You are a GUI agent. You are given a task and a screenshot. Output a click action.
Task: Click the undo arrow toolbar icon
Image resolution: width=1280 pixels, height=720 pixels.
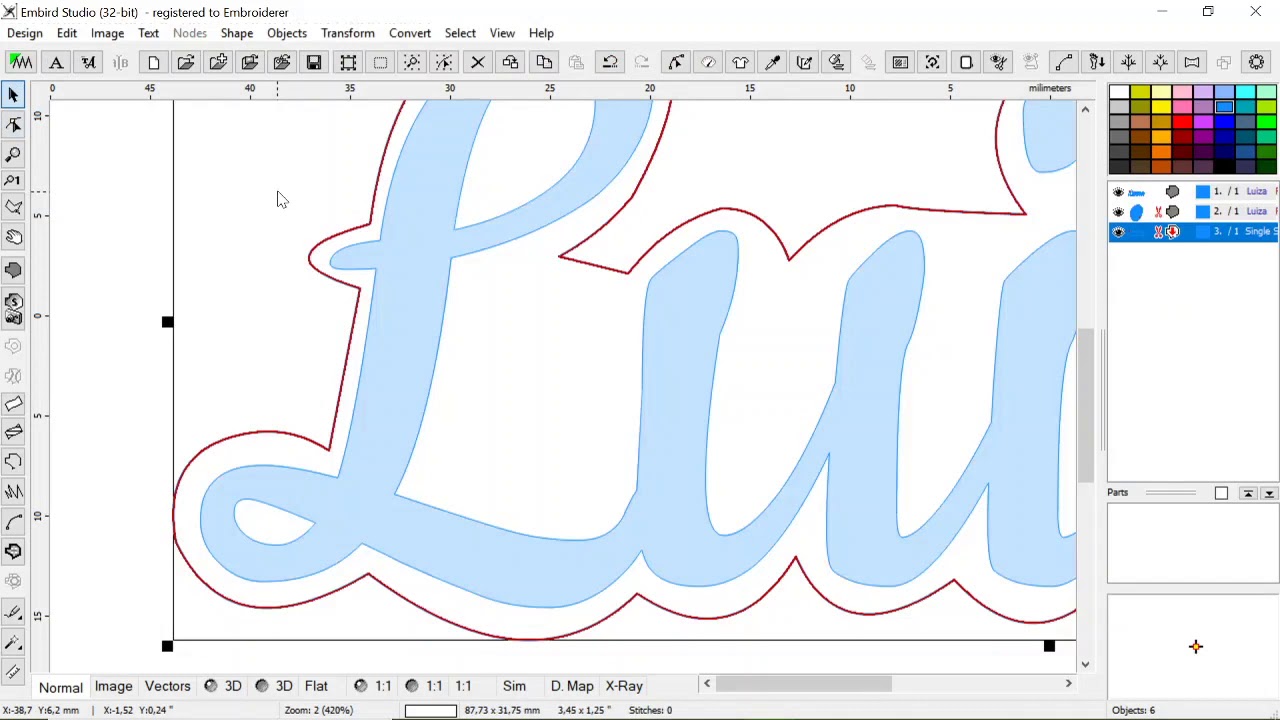point(609,62)
